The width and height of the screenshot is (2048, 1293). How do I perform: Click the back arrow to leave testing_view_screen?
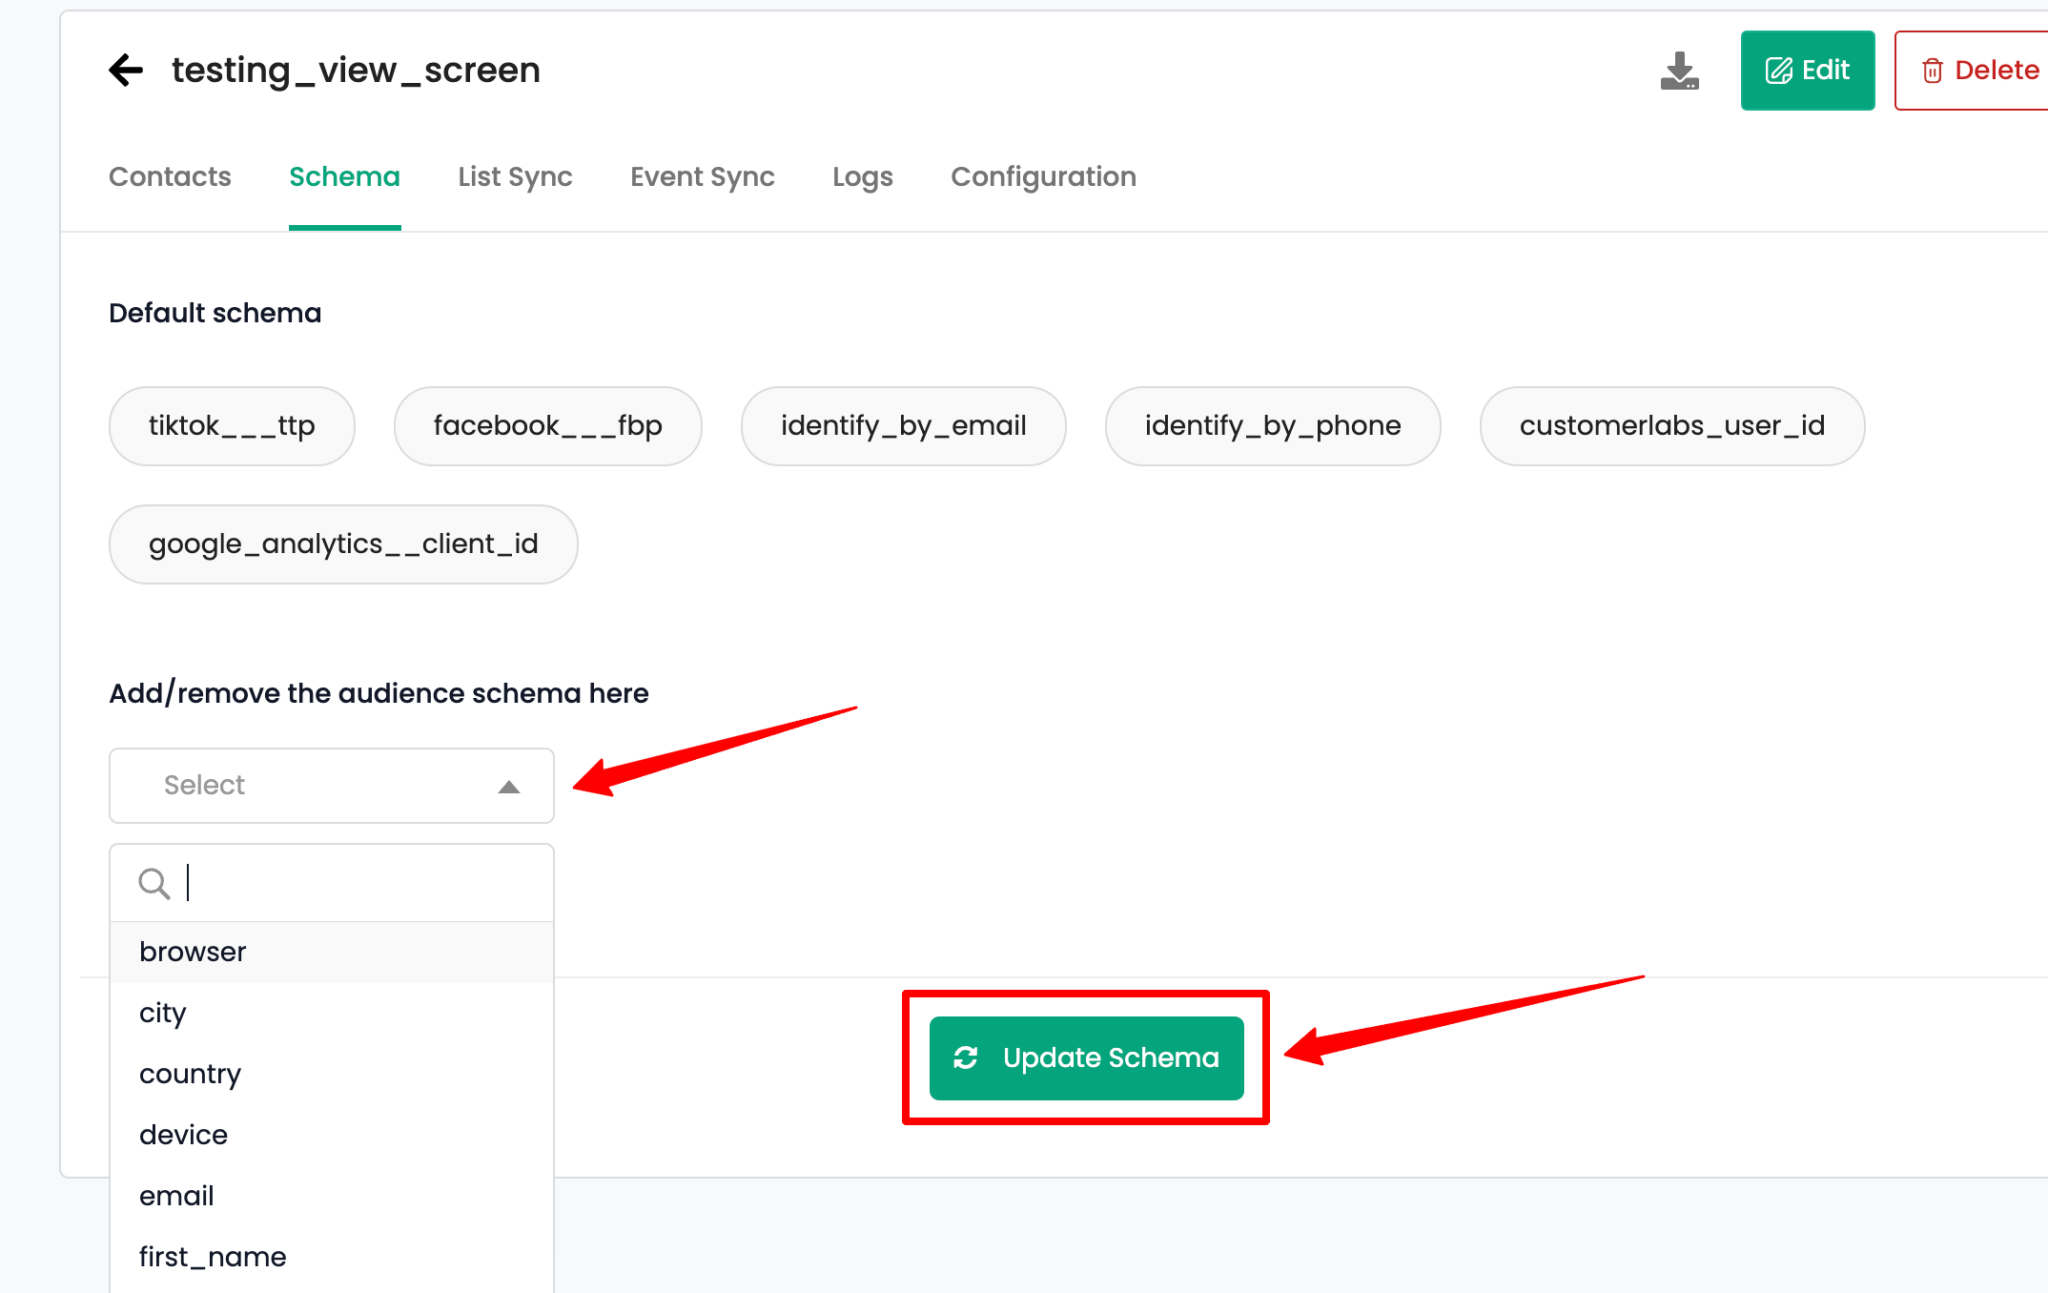point(125,69)
